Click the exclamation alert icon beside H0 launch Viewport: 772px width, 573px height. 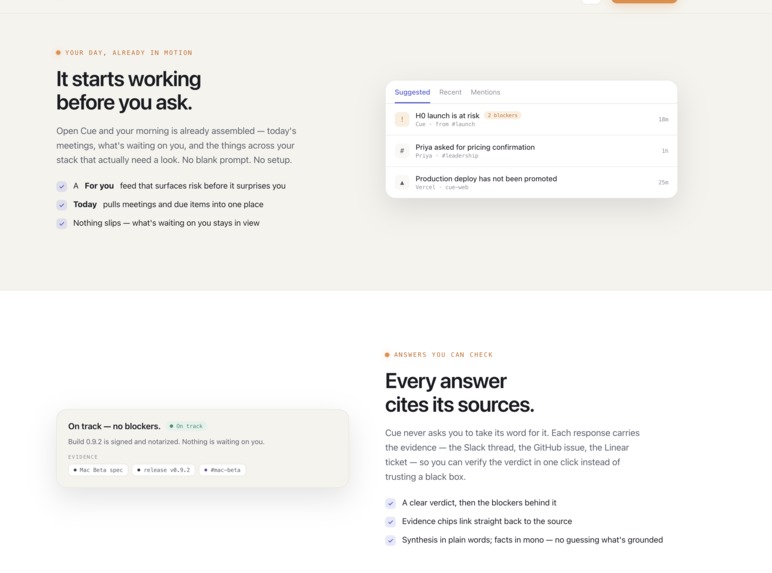pyautogui.click(x=402, y=119)
